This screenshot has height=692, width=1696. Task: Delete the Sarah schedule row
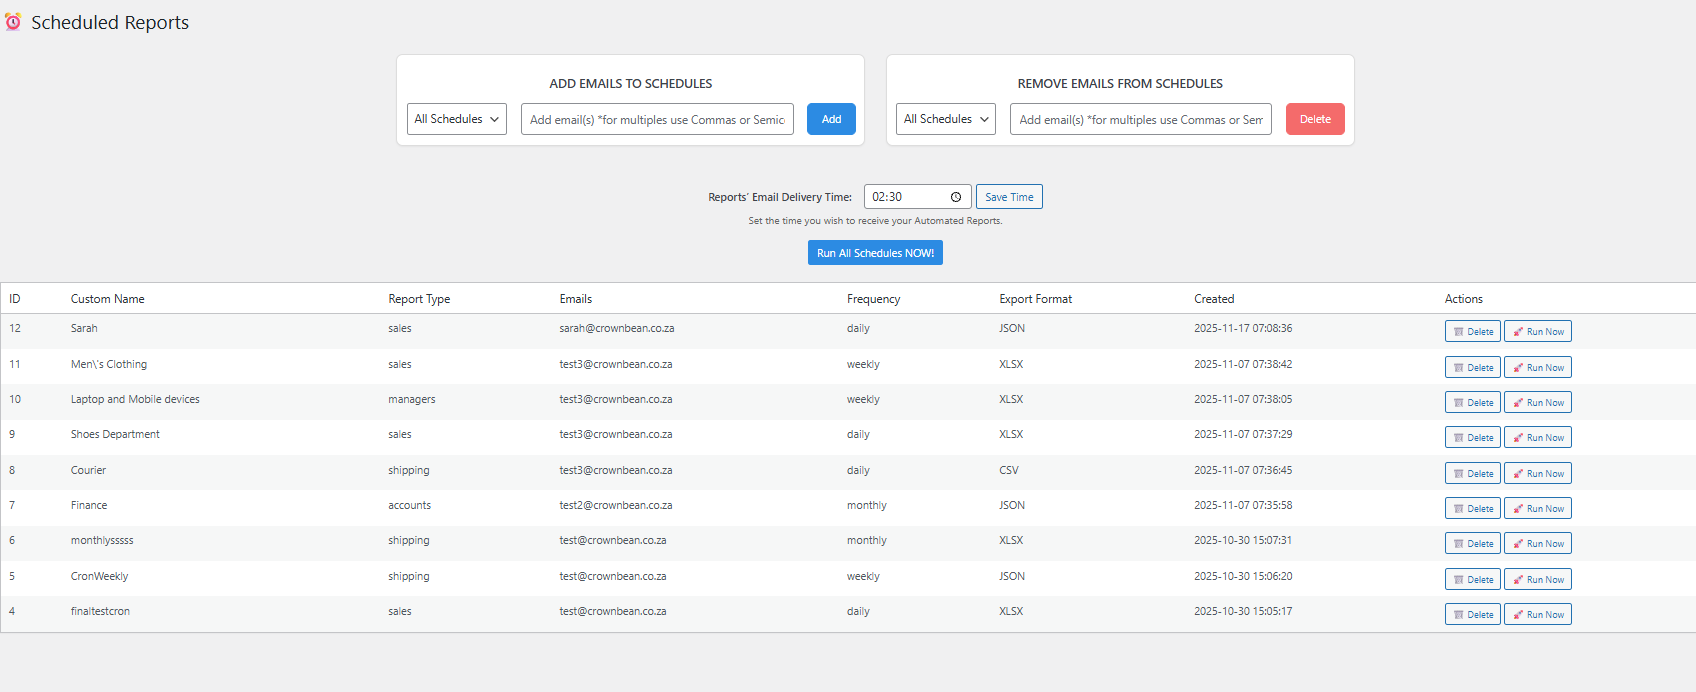pos(1472,331)
